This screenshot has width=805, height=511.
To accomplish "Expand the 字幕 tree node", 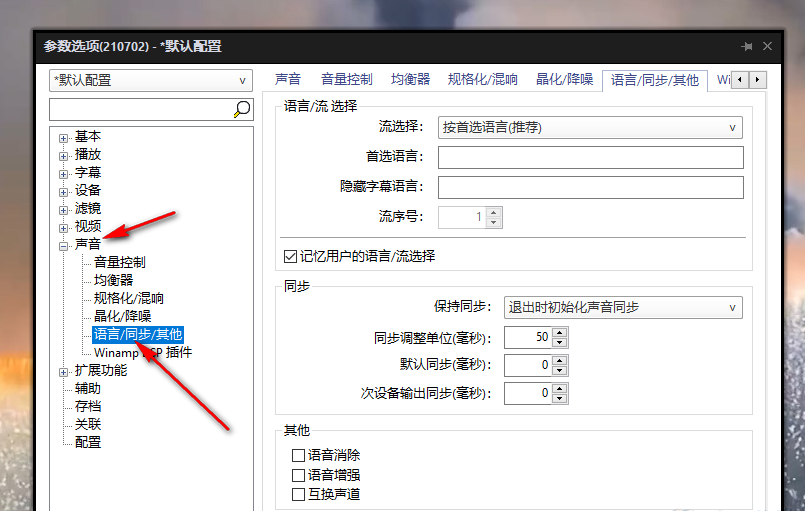I will pyautogui.click(x=64, y=173).
